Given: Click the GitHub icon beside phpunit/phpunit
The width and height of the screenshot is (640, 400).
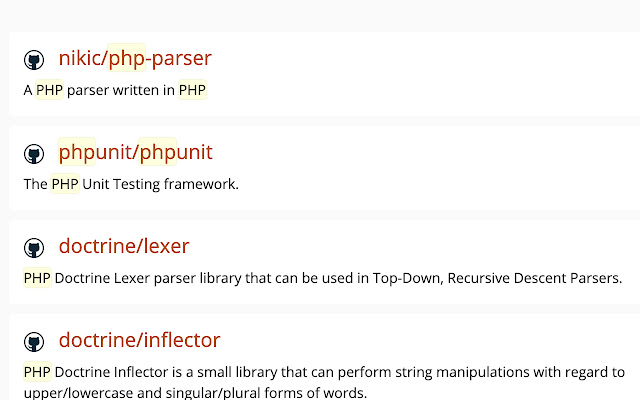Looking at the screenshot, I should (x=34, y=154).
